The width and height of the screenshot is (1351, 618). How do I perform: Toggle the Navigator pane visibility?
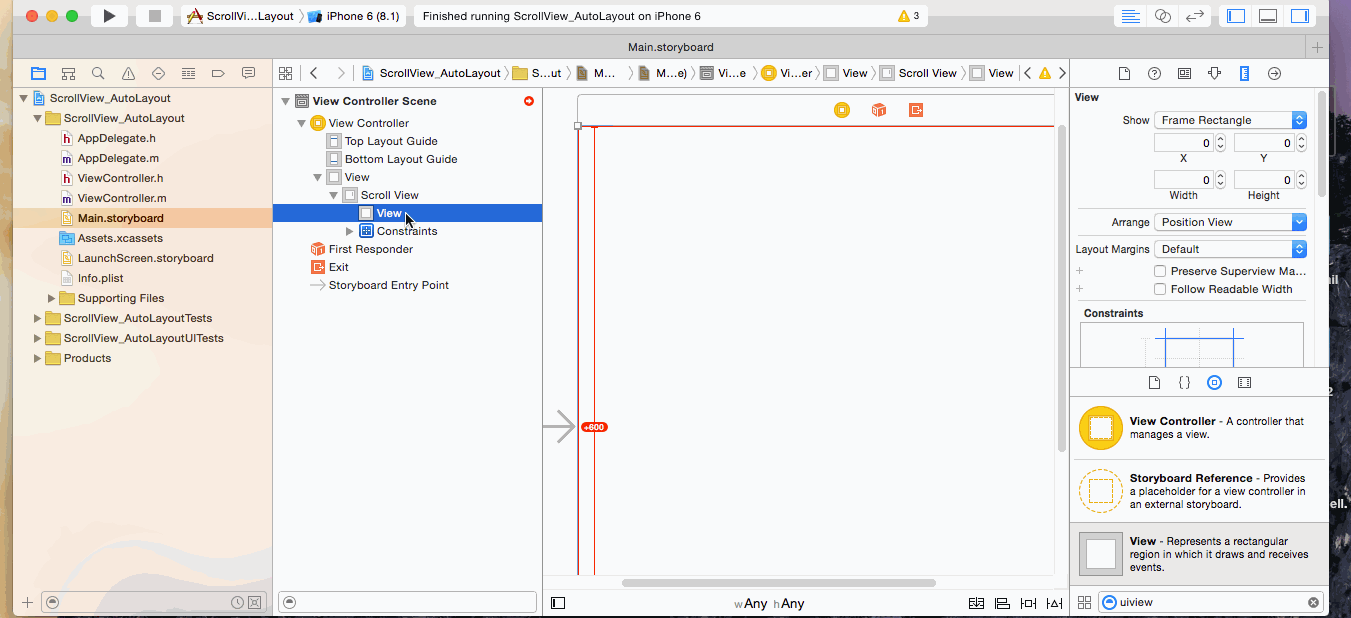coord(1236,16)
